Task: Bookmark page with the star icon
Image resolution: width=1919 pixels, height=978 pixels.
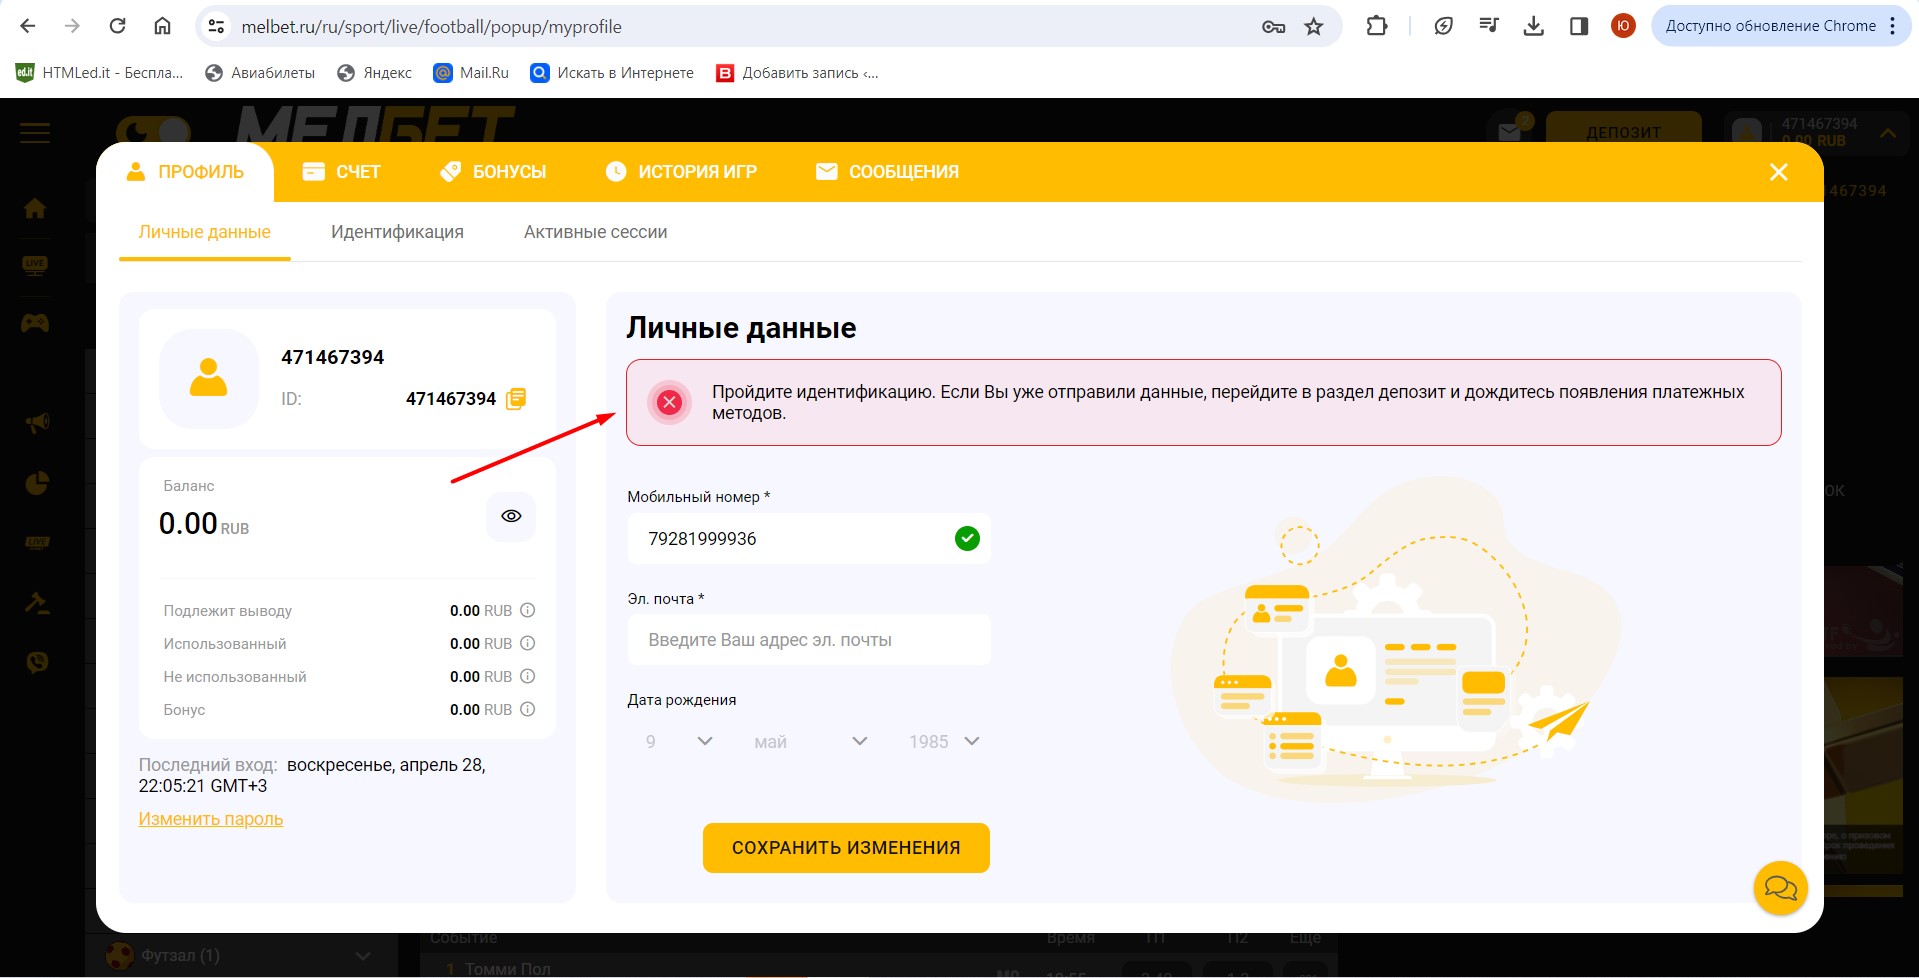Action: pyautogui.click(x=1314, y=27)
